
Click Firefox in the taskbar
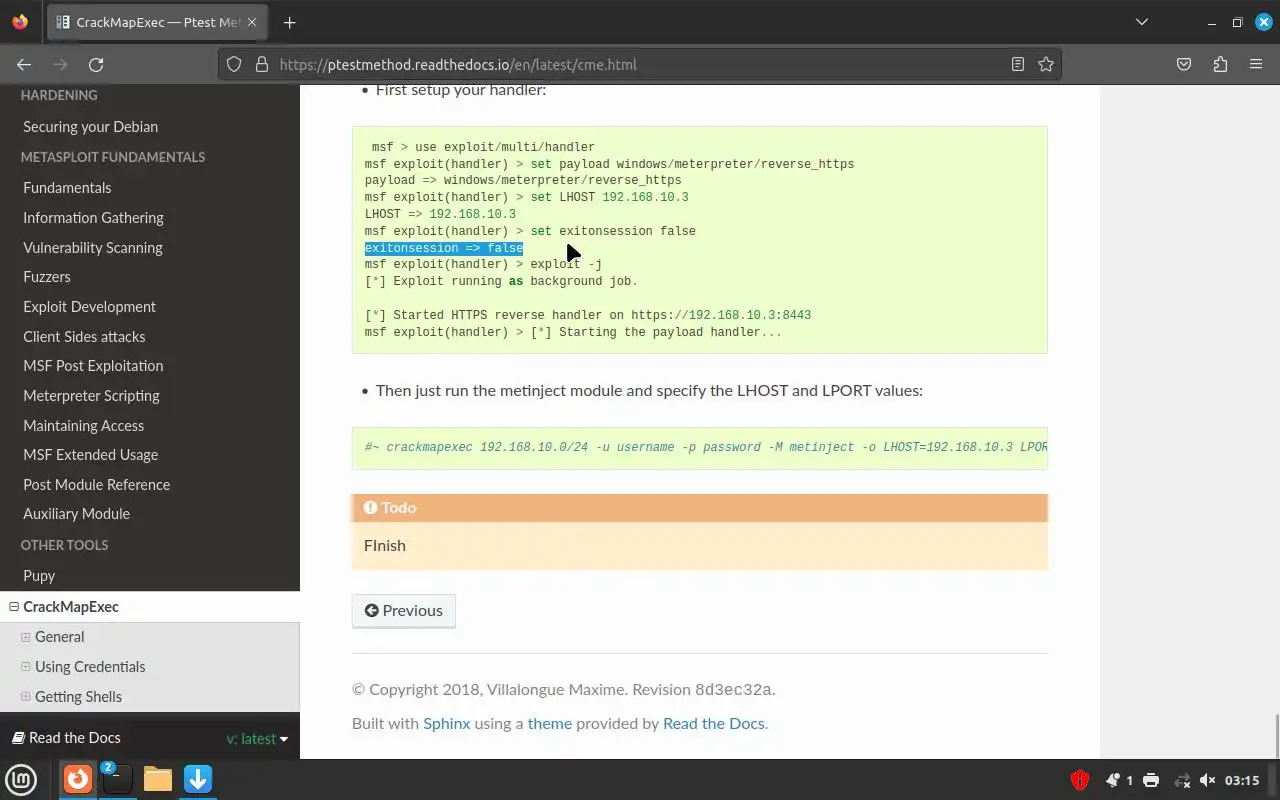78,779
